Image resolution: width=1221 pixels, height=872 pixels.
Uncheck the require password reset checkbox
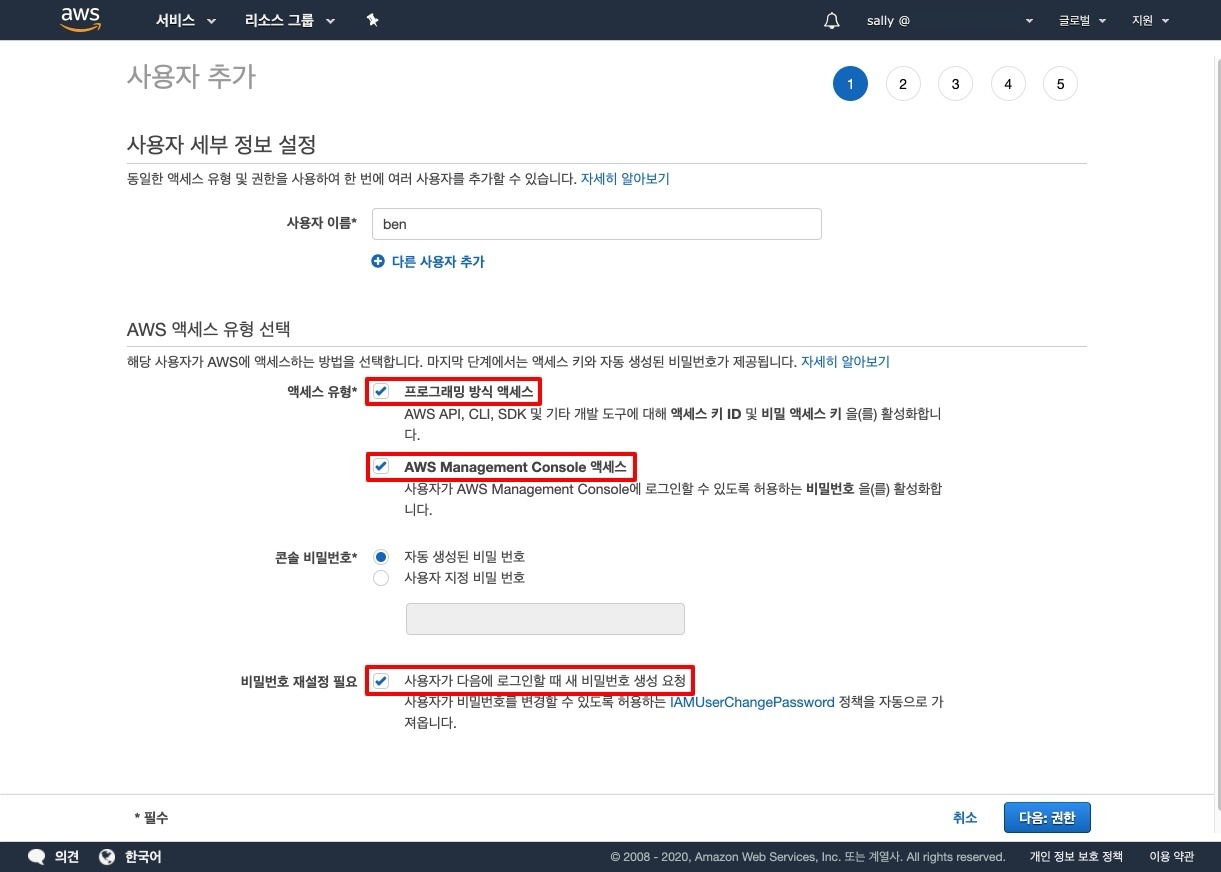click(x=381, y=681)
